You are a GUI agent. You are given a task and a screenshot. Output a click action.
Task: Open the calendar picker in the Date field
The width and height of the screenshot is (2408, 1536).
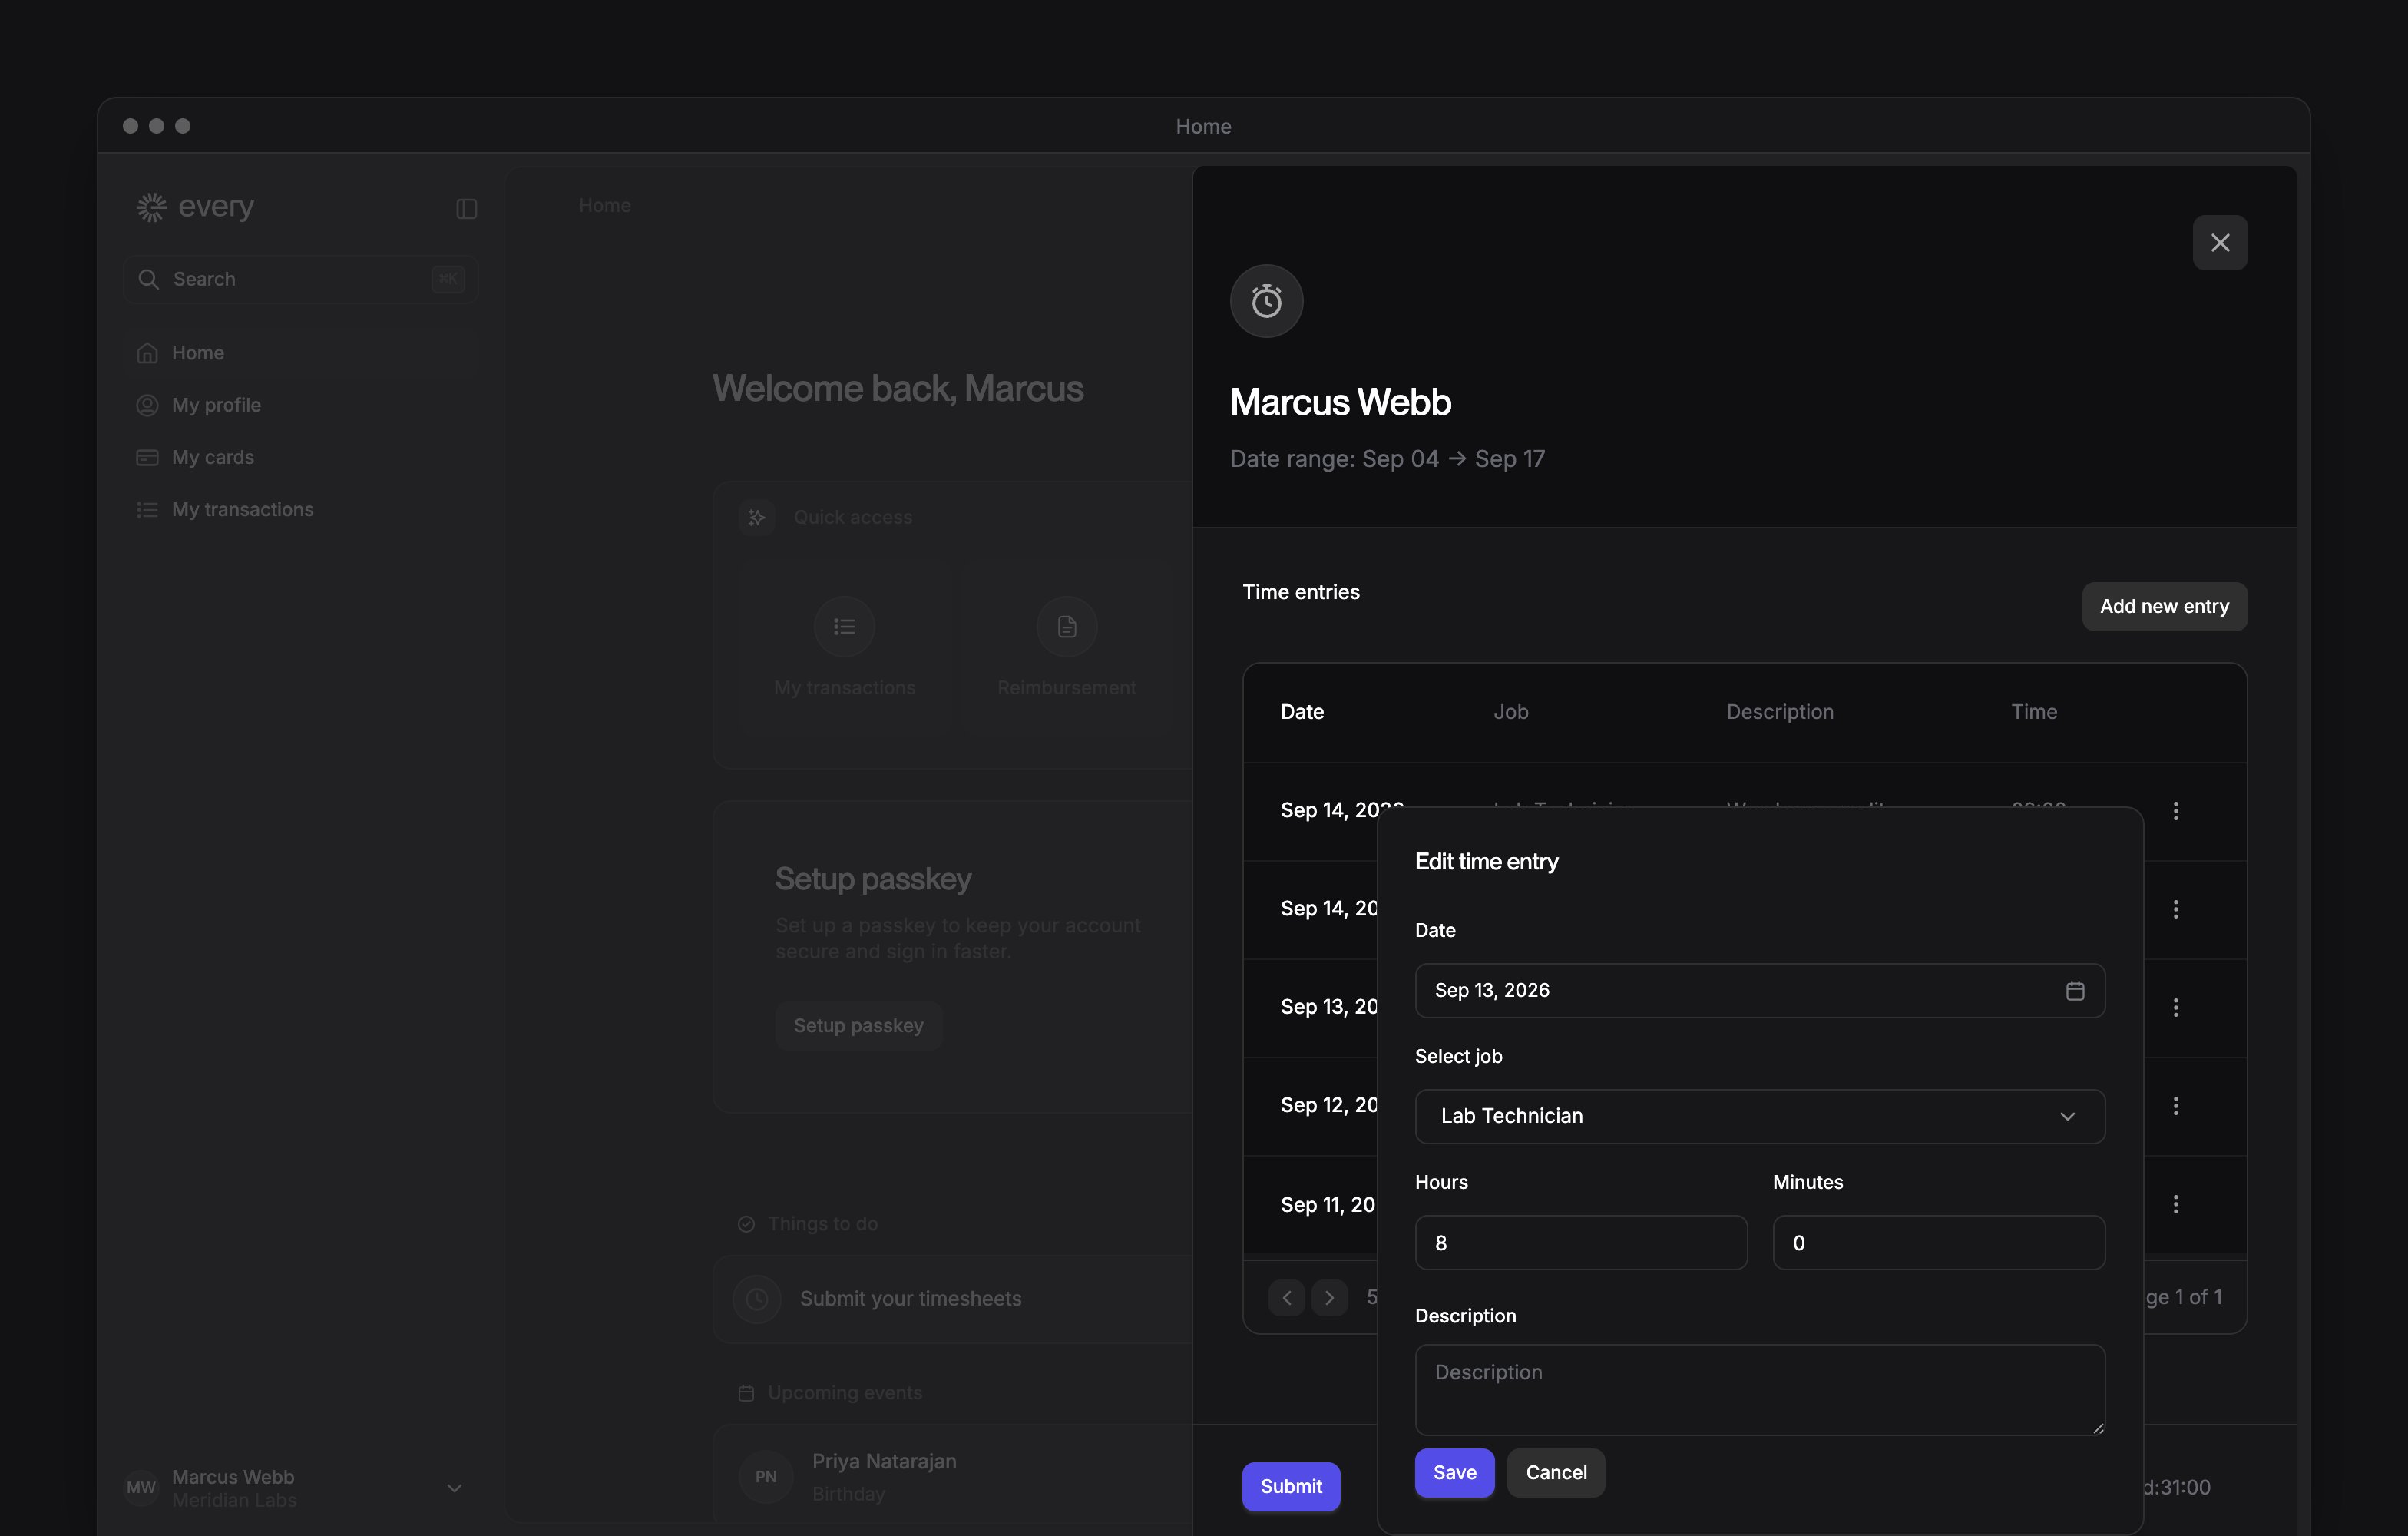click(2075, 990)
